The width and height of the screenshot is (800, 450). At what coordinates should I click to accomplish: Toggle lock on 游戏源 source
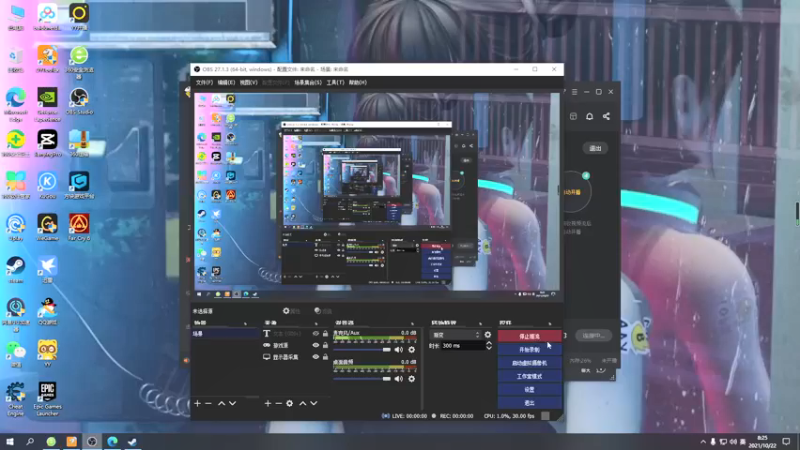point(326,345)
